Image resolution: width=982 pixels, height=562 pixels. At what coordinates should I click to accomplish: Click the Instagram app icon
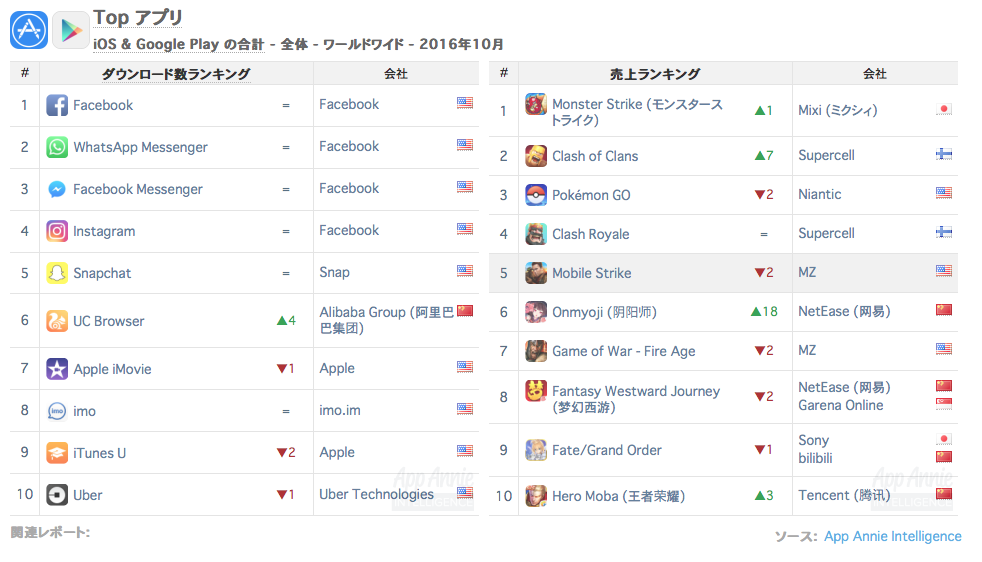click(57, 231)
